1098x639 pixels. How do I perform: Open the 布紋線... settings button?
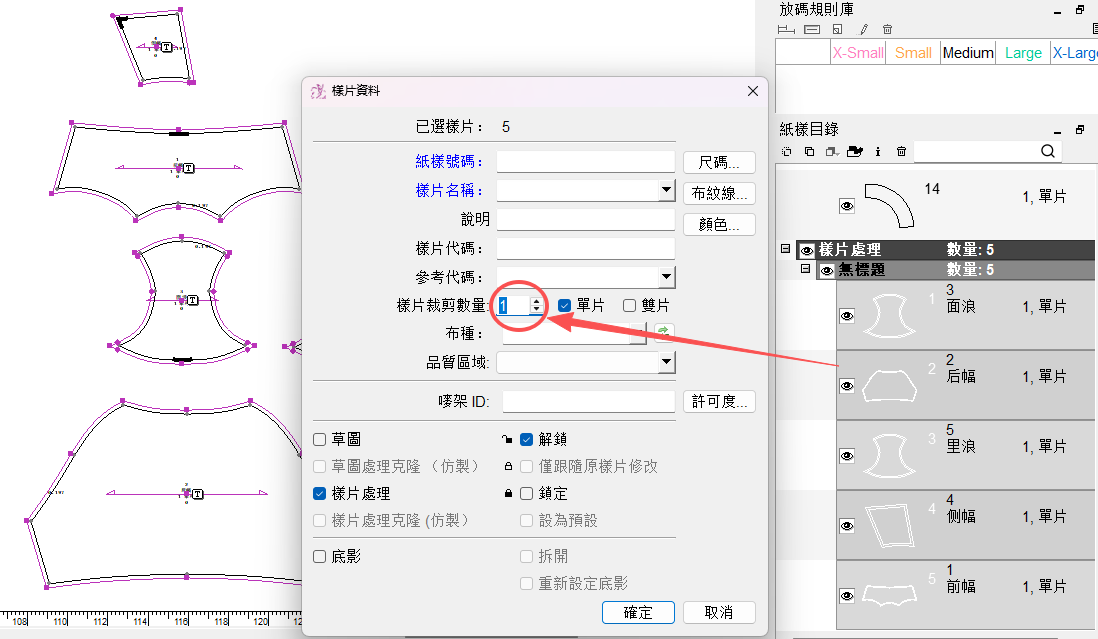(x=719, y=193)
